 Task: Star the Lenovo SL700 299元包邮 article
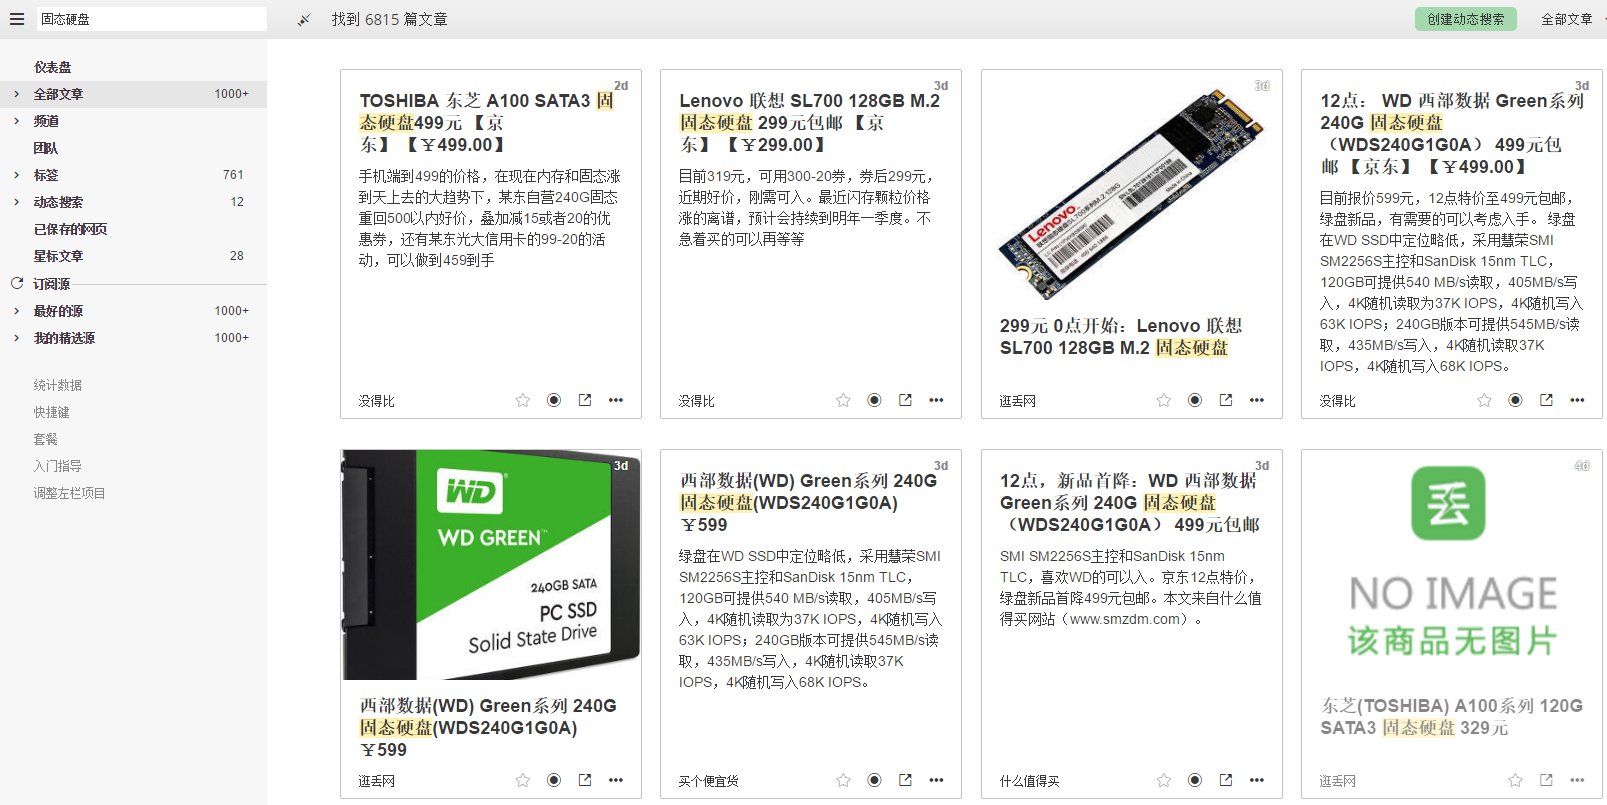tap(843, 400)
